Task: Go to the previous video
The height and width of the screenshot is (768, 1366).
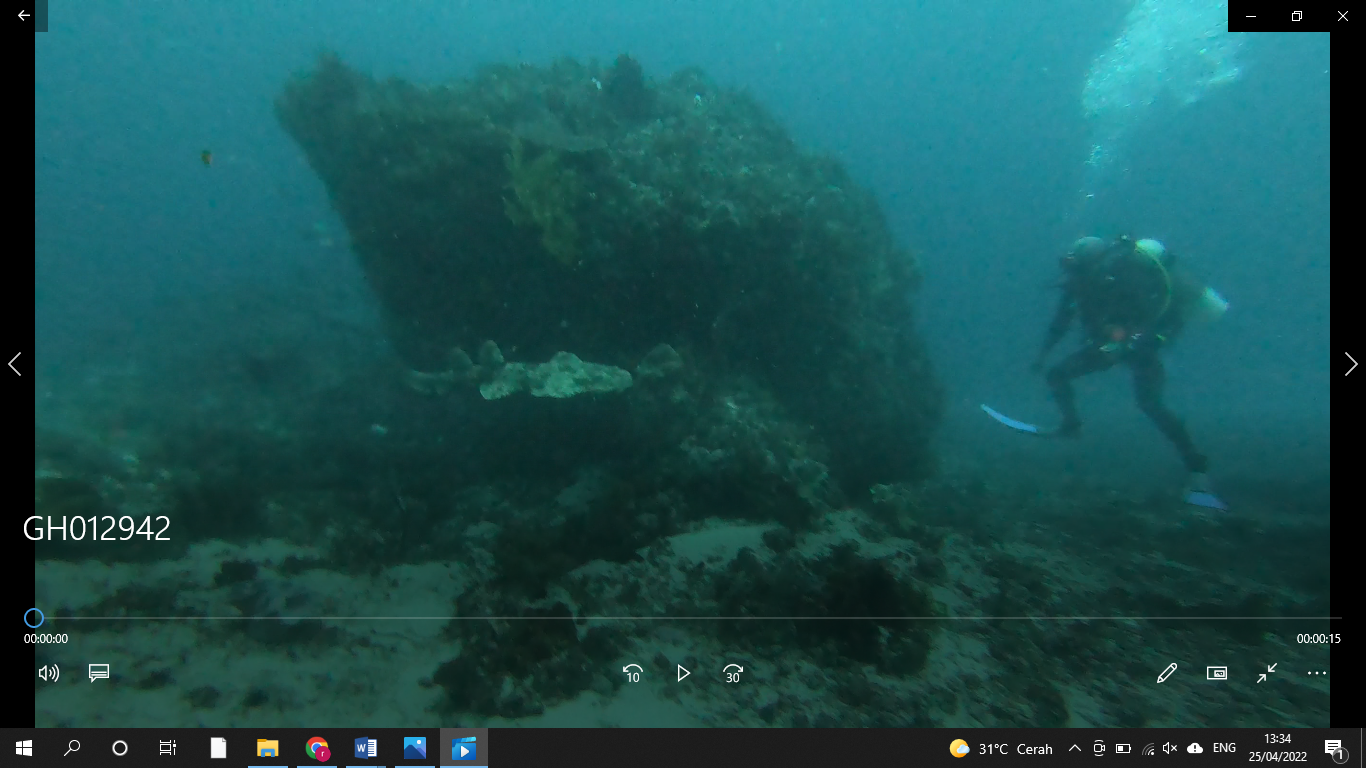Action: pyautogui.click(x=15, y=364)
